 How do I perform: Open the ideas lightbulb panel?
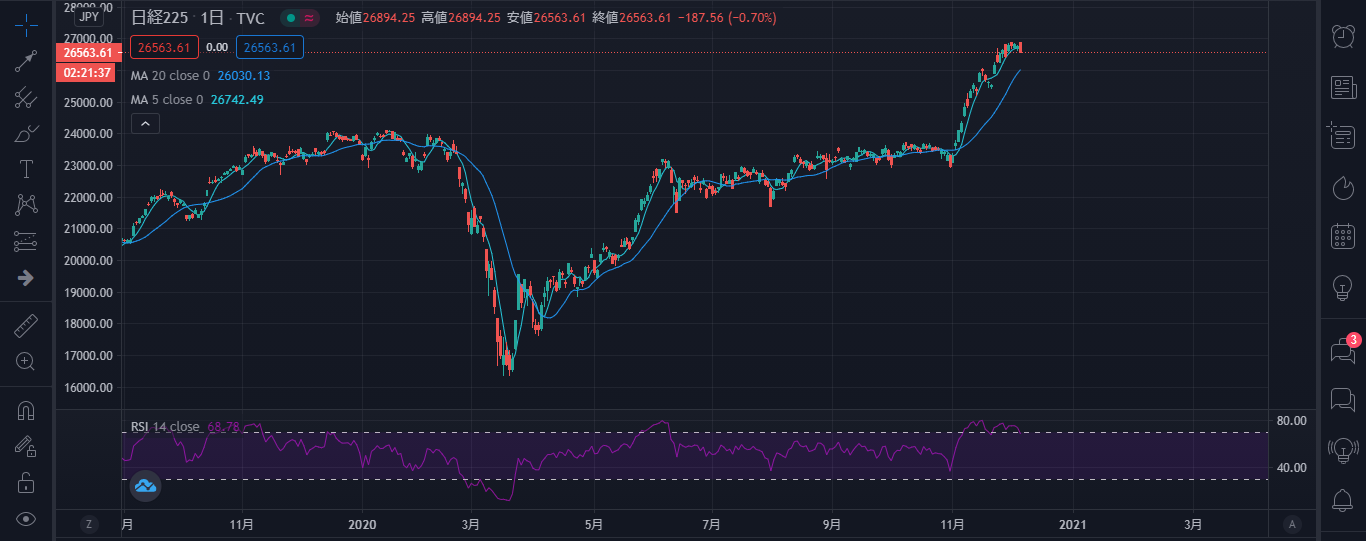(x=1344, y=287)
